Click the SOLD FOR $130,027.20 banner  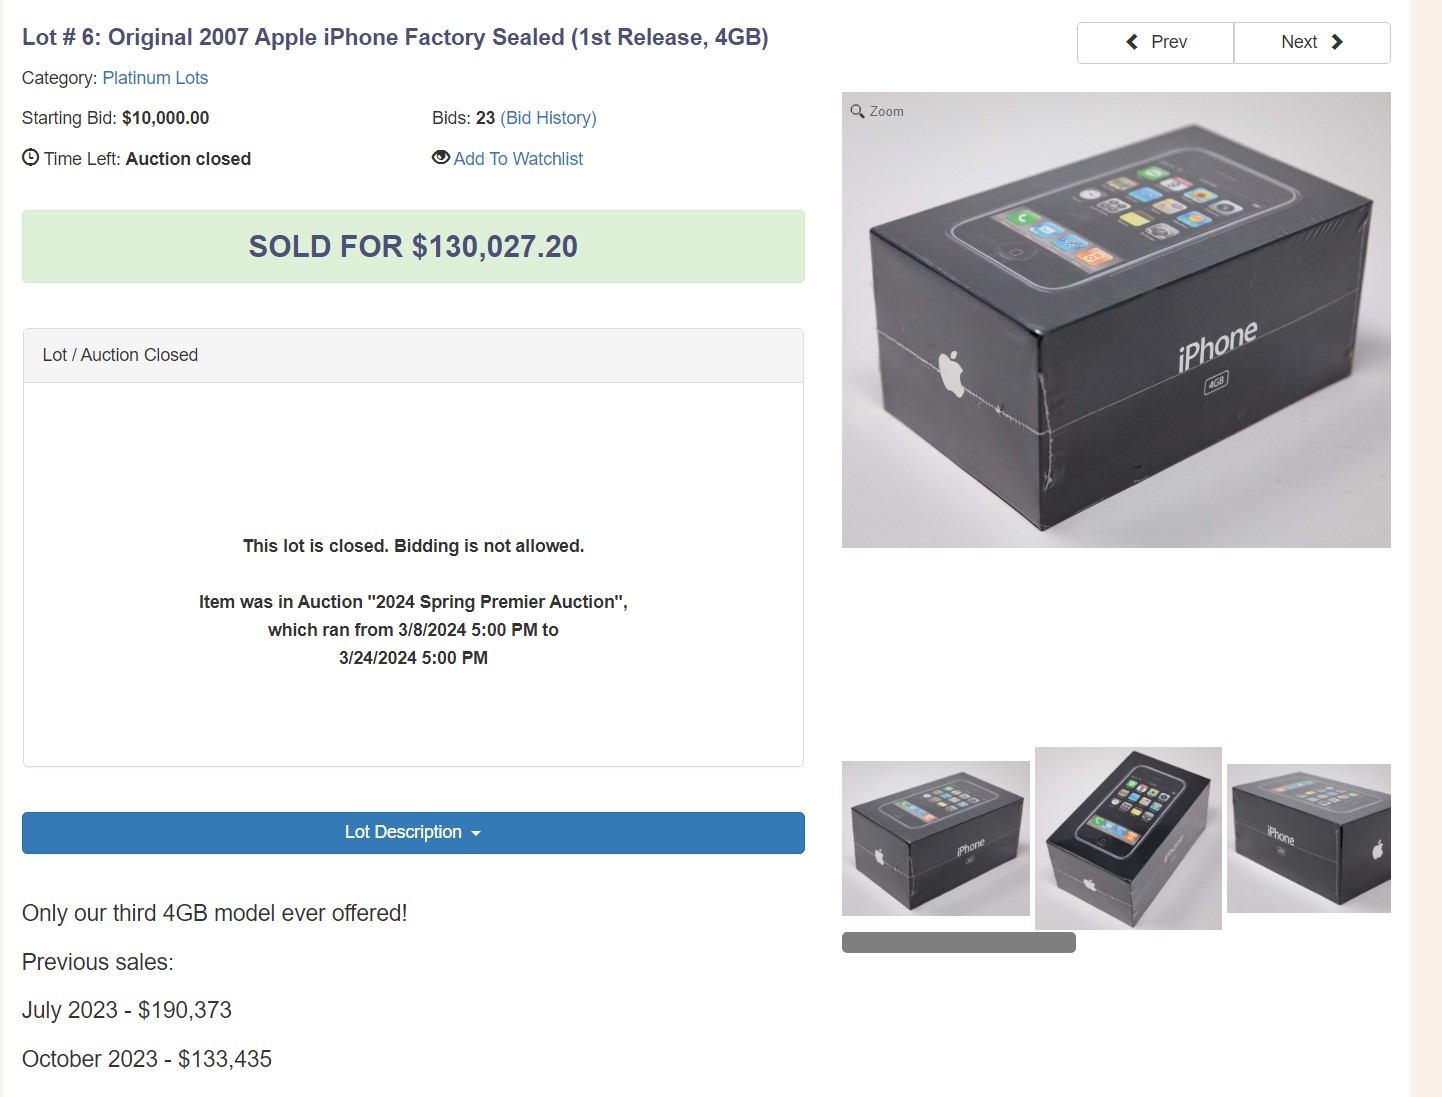413,246
